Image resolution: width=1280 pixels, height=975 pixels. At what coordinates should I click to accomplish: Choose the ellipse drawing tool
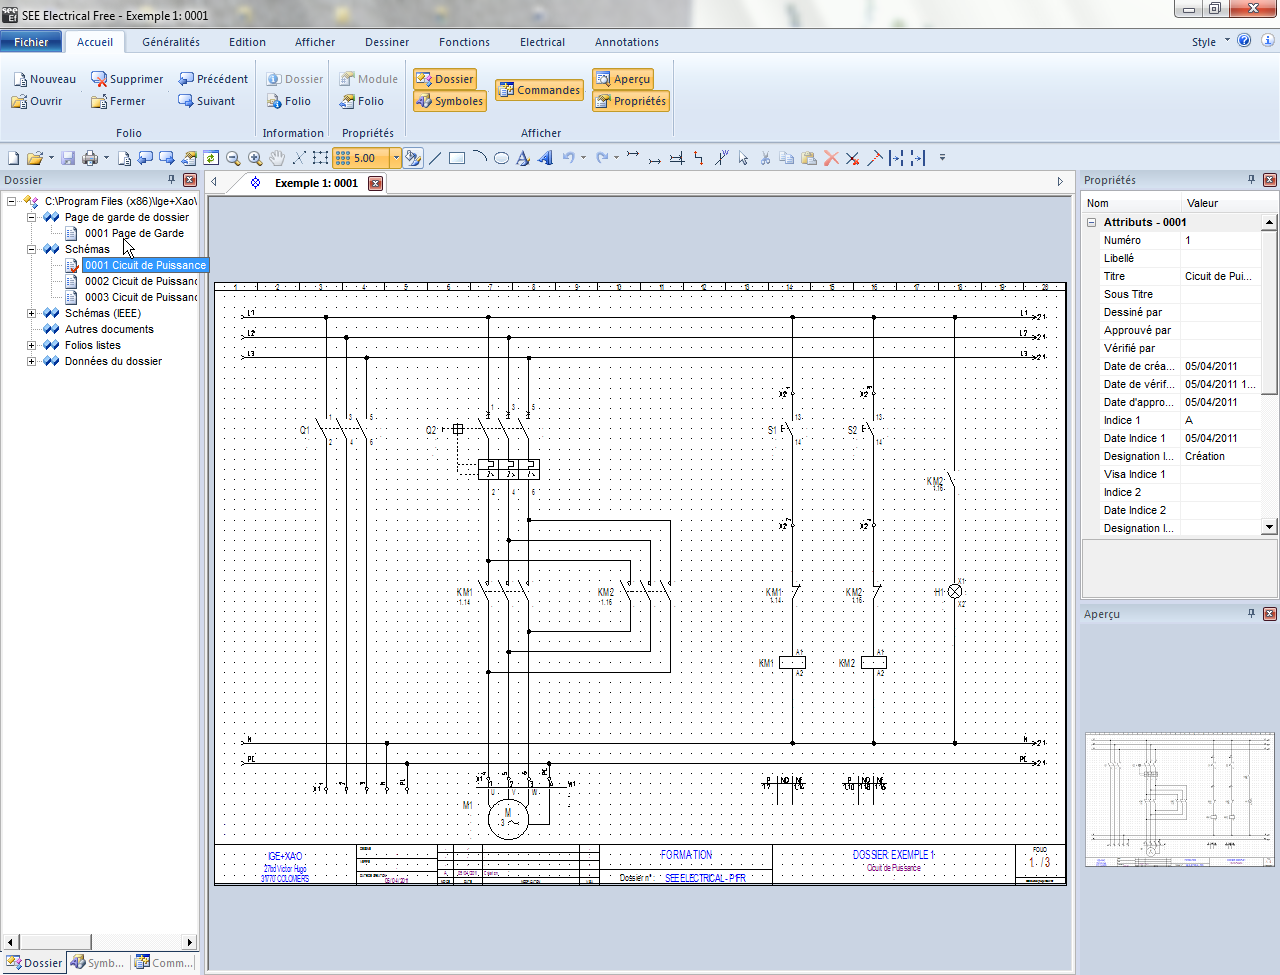coord(501,158)
